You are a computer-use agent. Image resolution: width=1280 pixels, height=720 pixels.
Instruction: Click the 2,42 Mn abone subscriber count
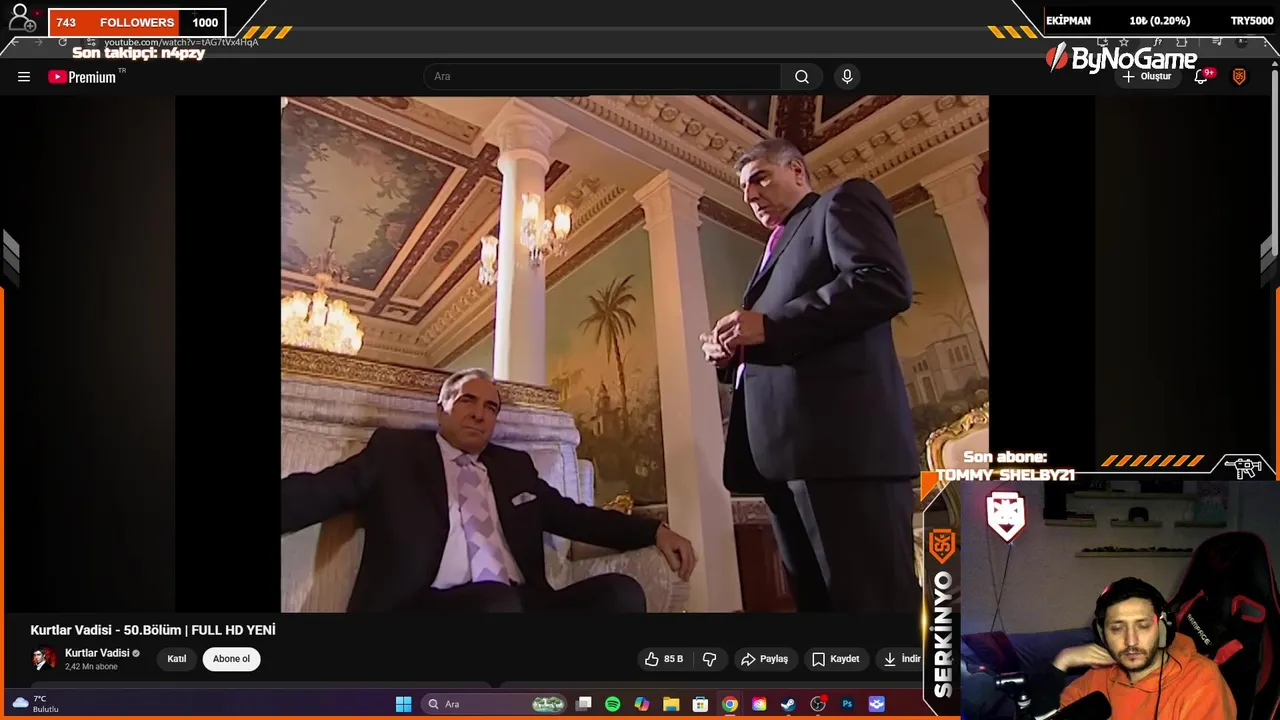pos(91,667)
